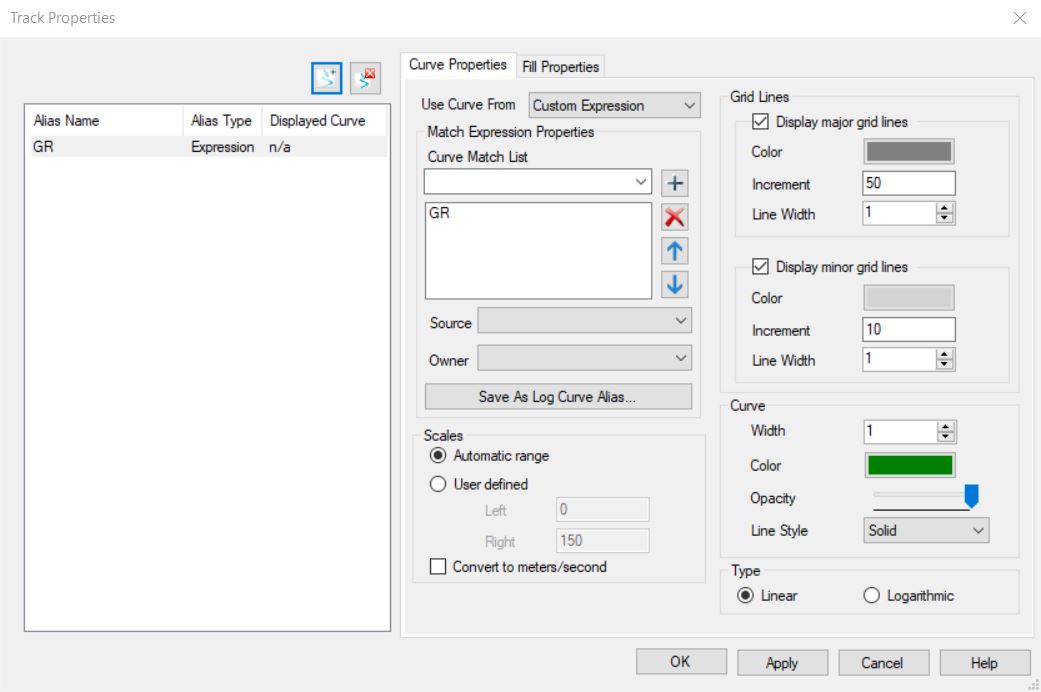The image size is (1041, 692).
Task: Click the Save As Log Curve Alias button
Action: point(557,397)
